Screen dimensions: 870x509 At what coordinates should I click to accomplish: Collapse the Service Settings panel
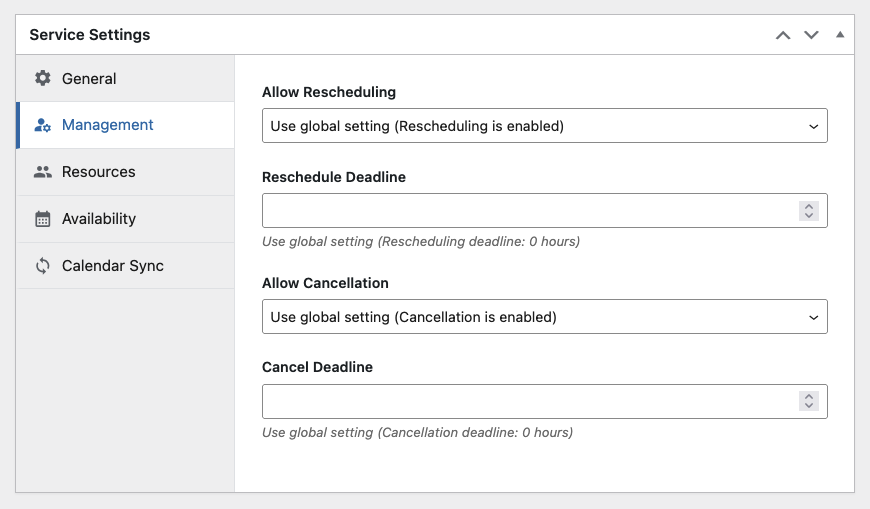click(x=840, y=34)
